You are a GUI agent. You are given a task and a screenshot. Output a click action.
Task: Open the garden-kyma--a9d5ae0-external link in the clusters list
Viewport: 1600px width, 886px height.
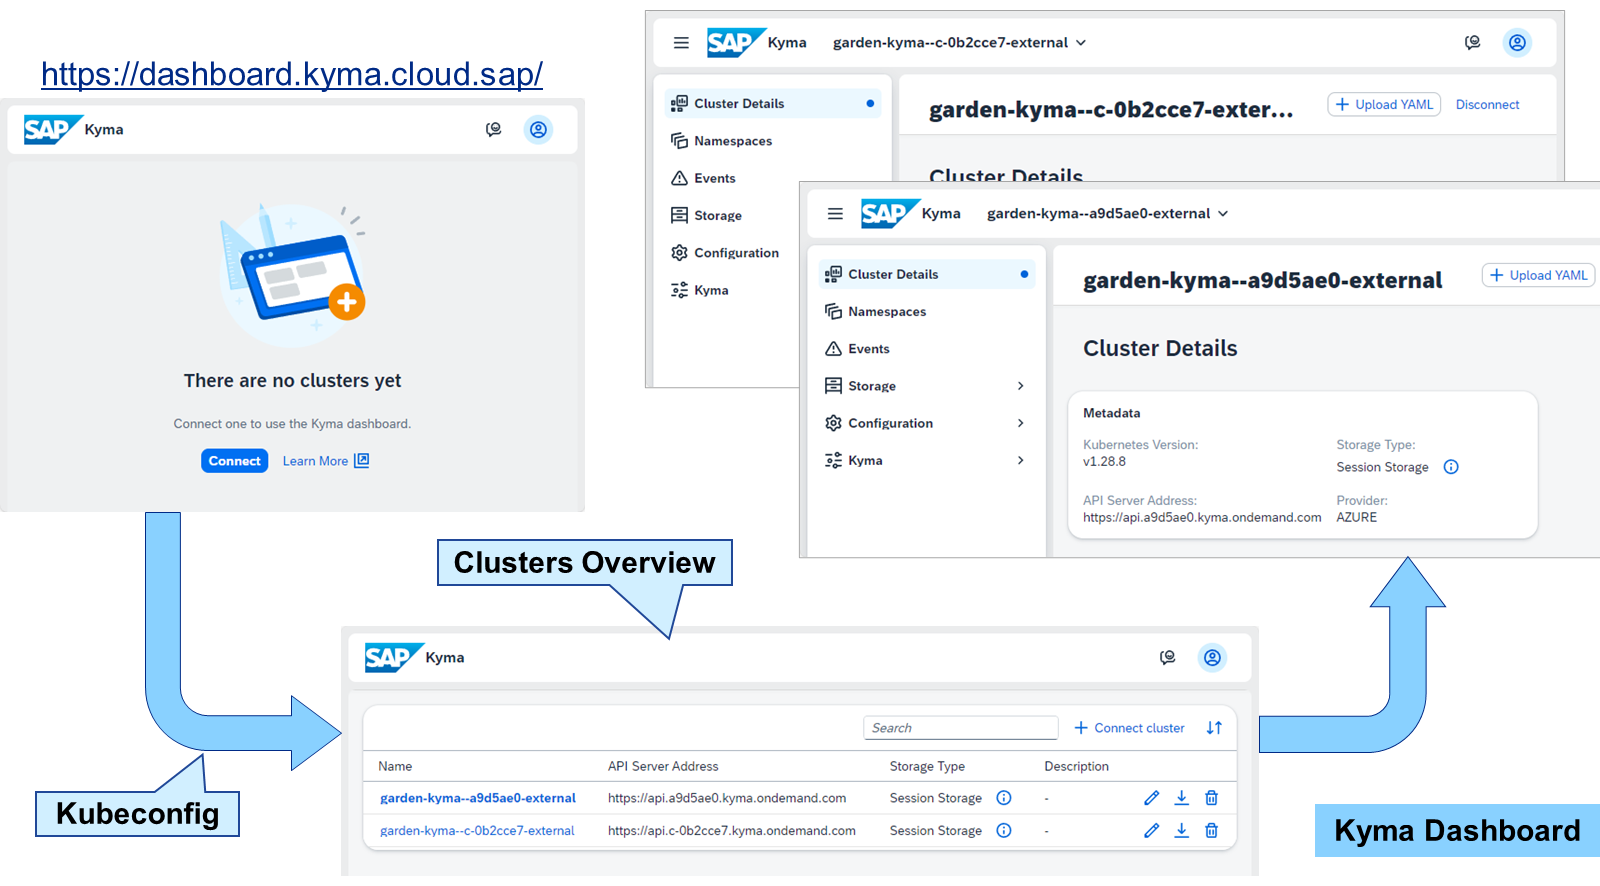pyautogui.click(x=478, y=798)
